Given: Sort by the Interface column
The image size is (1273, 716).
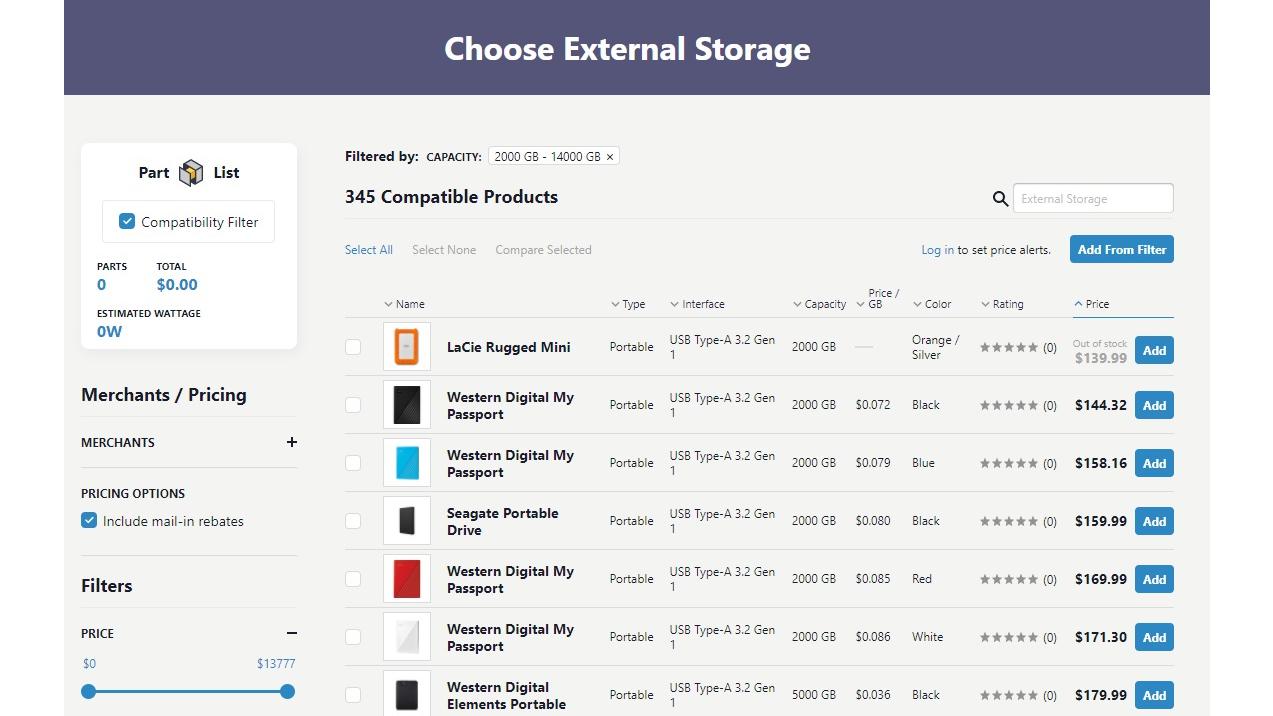Looking at the screenshot, I should click(x=697, y=304).
